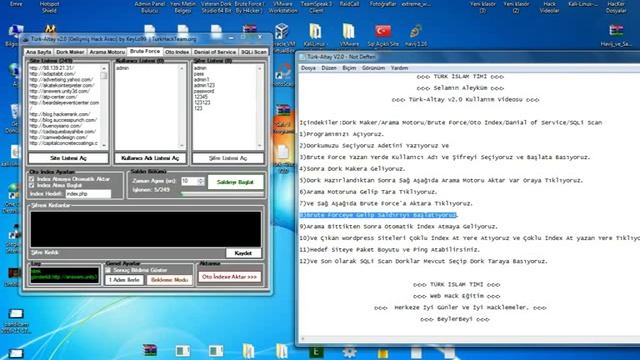Viewport: 640px width, 360px height.
Task: Open the Hotspot Shield desktop icon
Action: (x=50, y=29)
